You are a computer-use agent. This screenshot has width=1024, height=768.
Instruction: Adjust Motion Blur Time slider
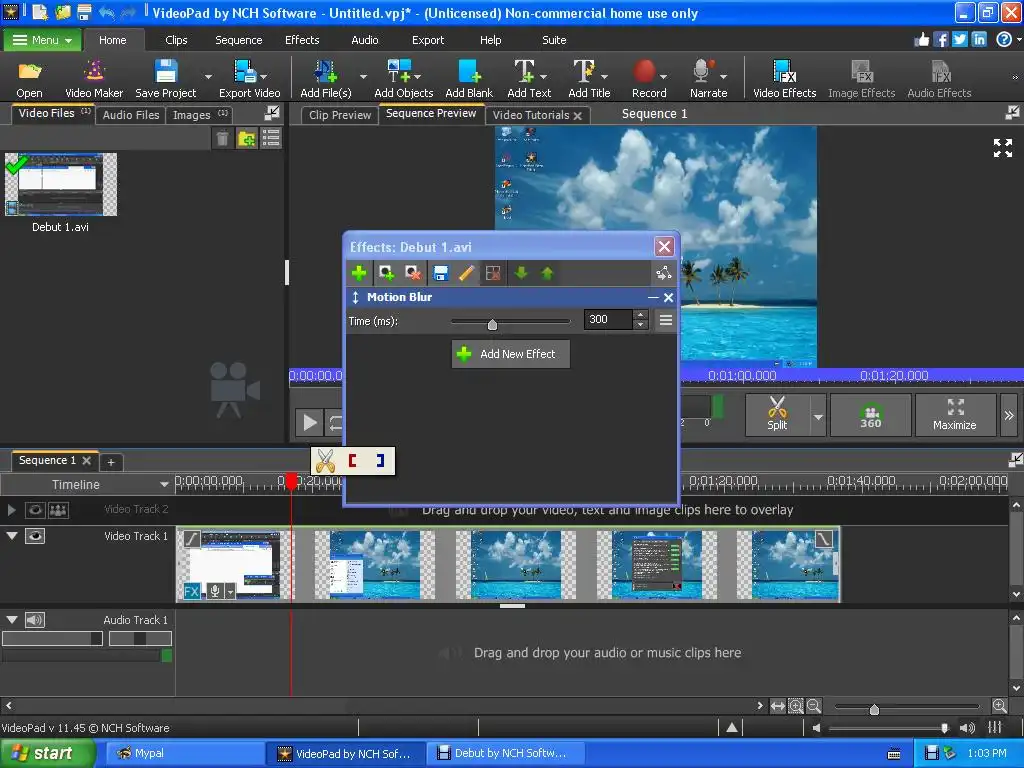509,322
